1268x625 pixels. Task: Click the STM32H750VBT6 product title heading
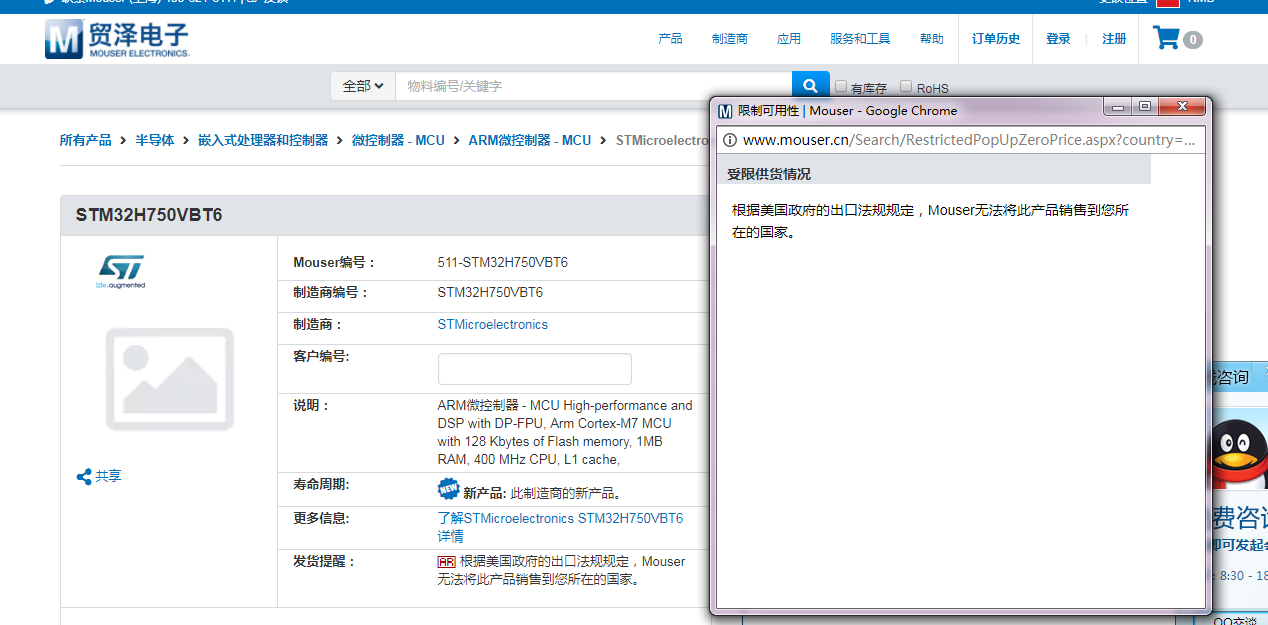149,215
